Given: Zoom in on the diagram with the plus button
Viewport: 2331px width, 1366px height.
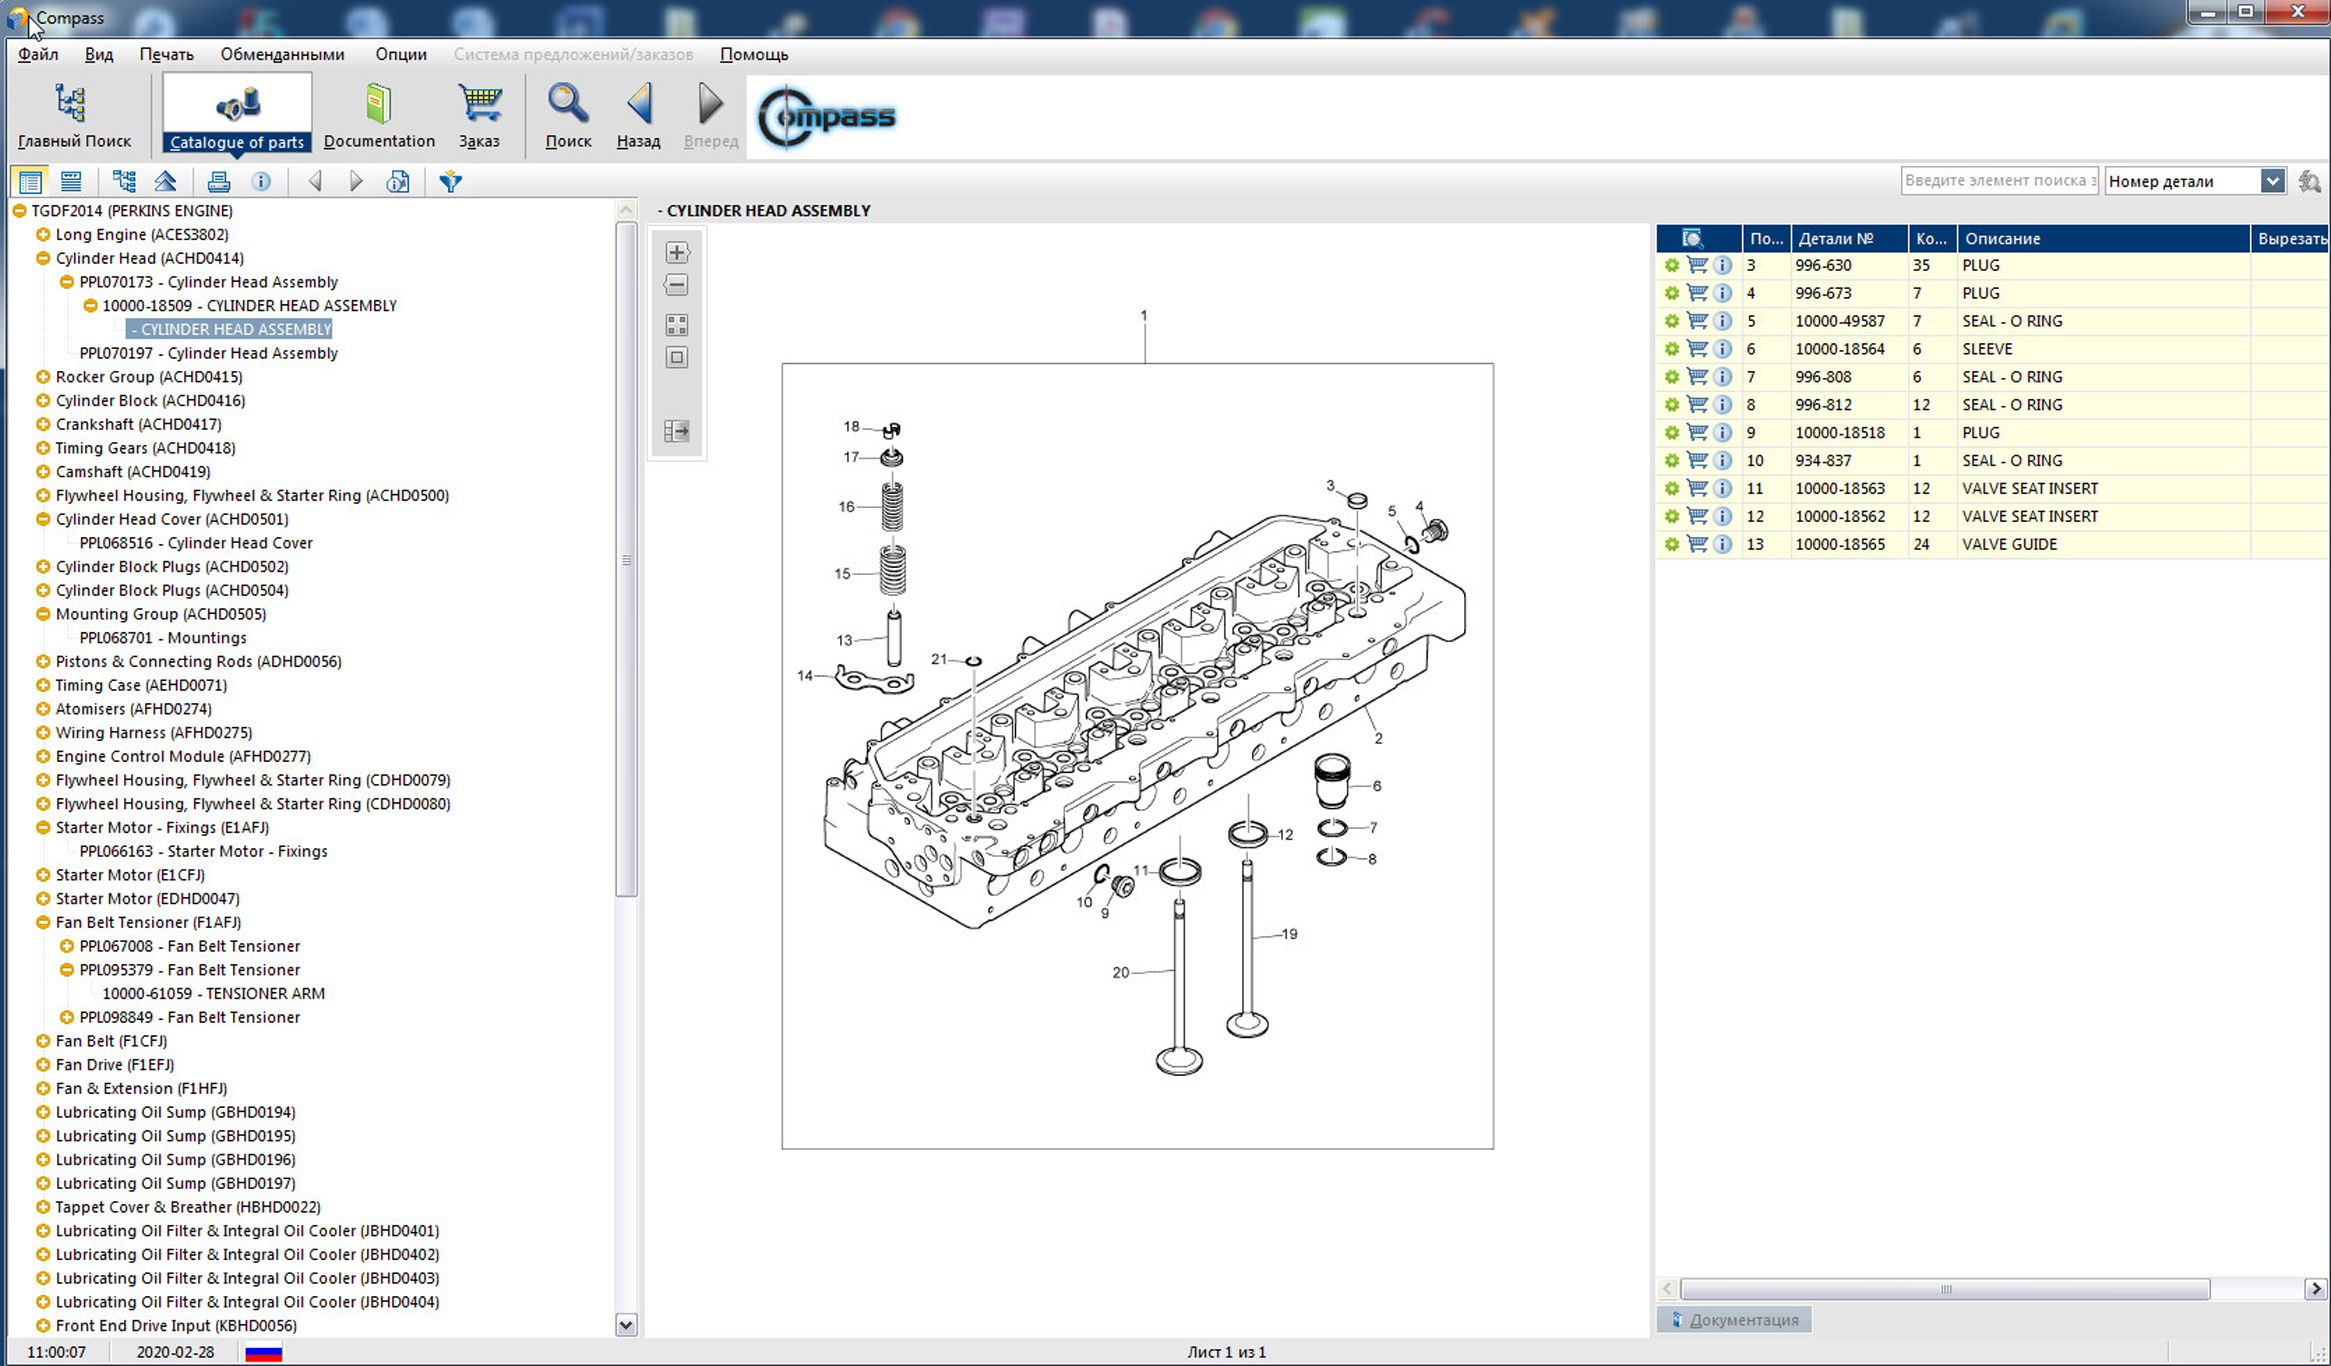Looking at the screenshot, I should [677, 253].
